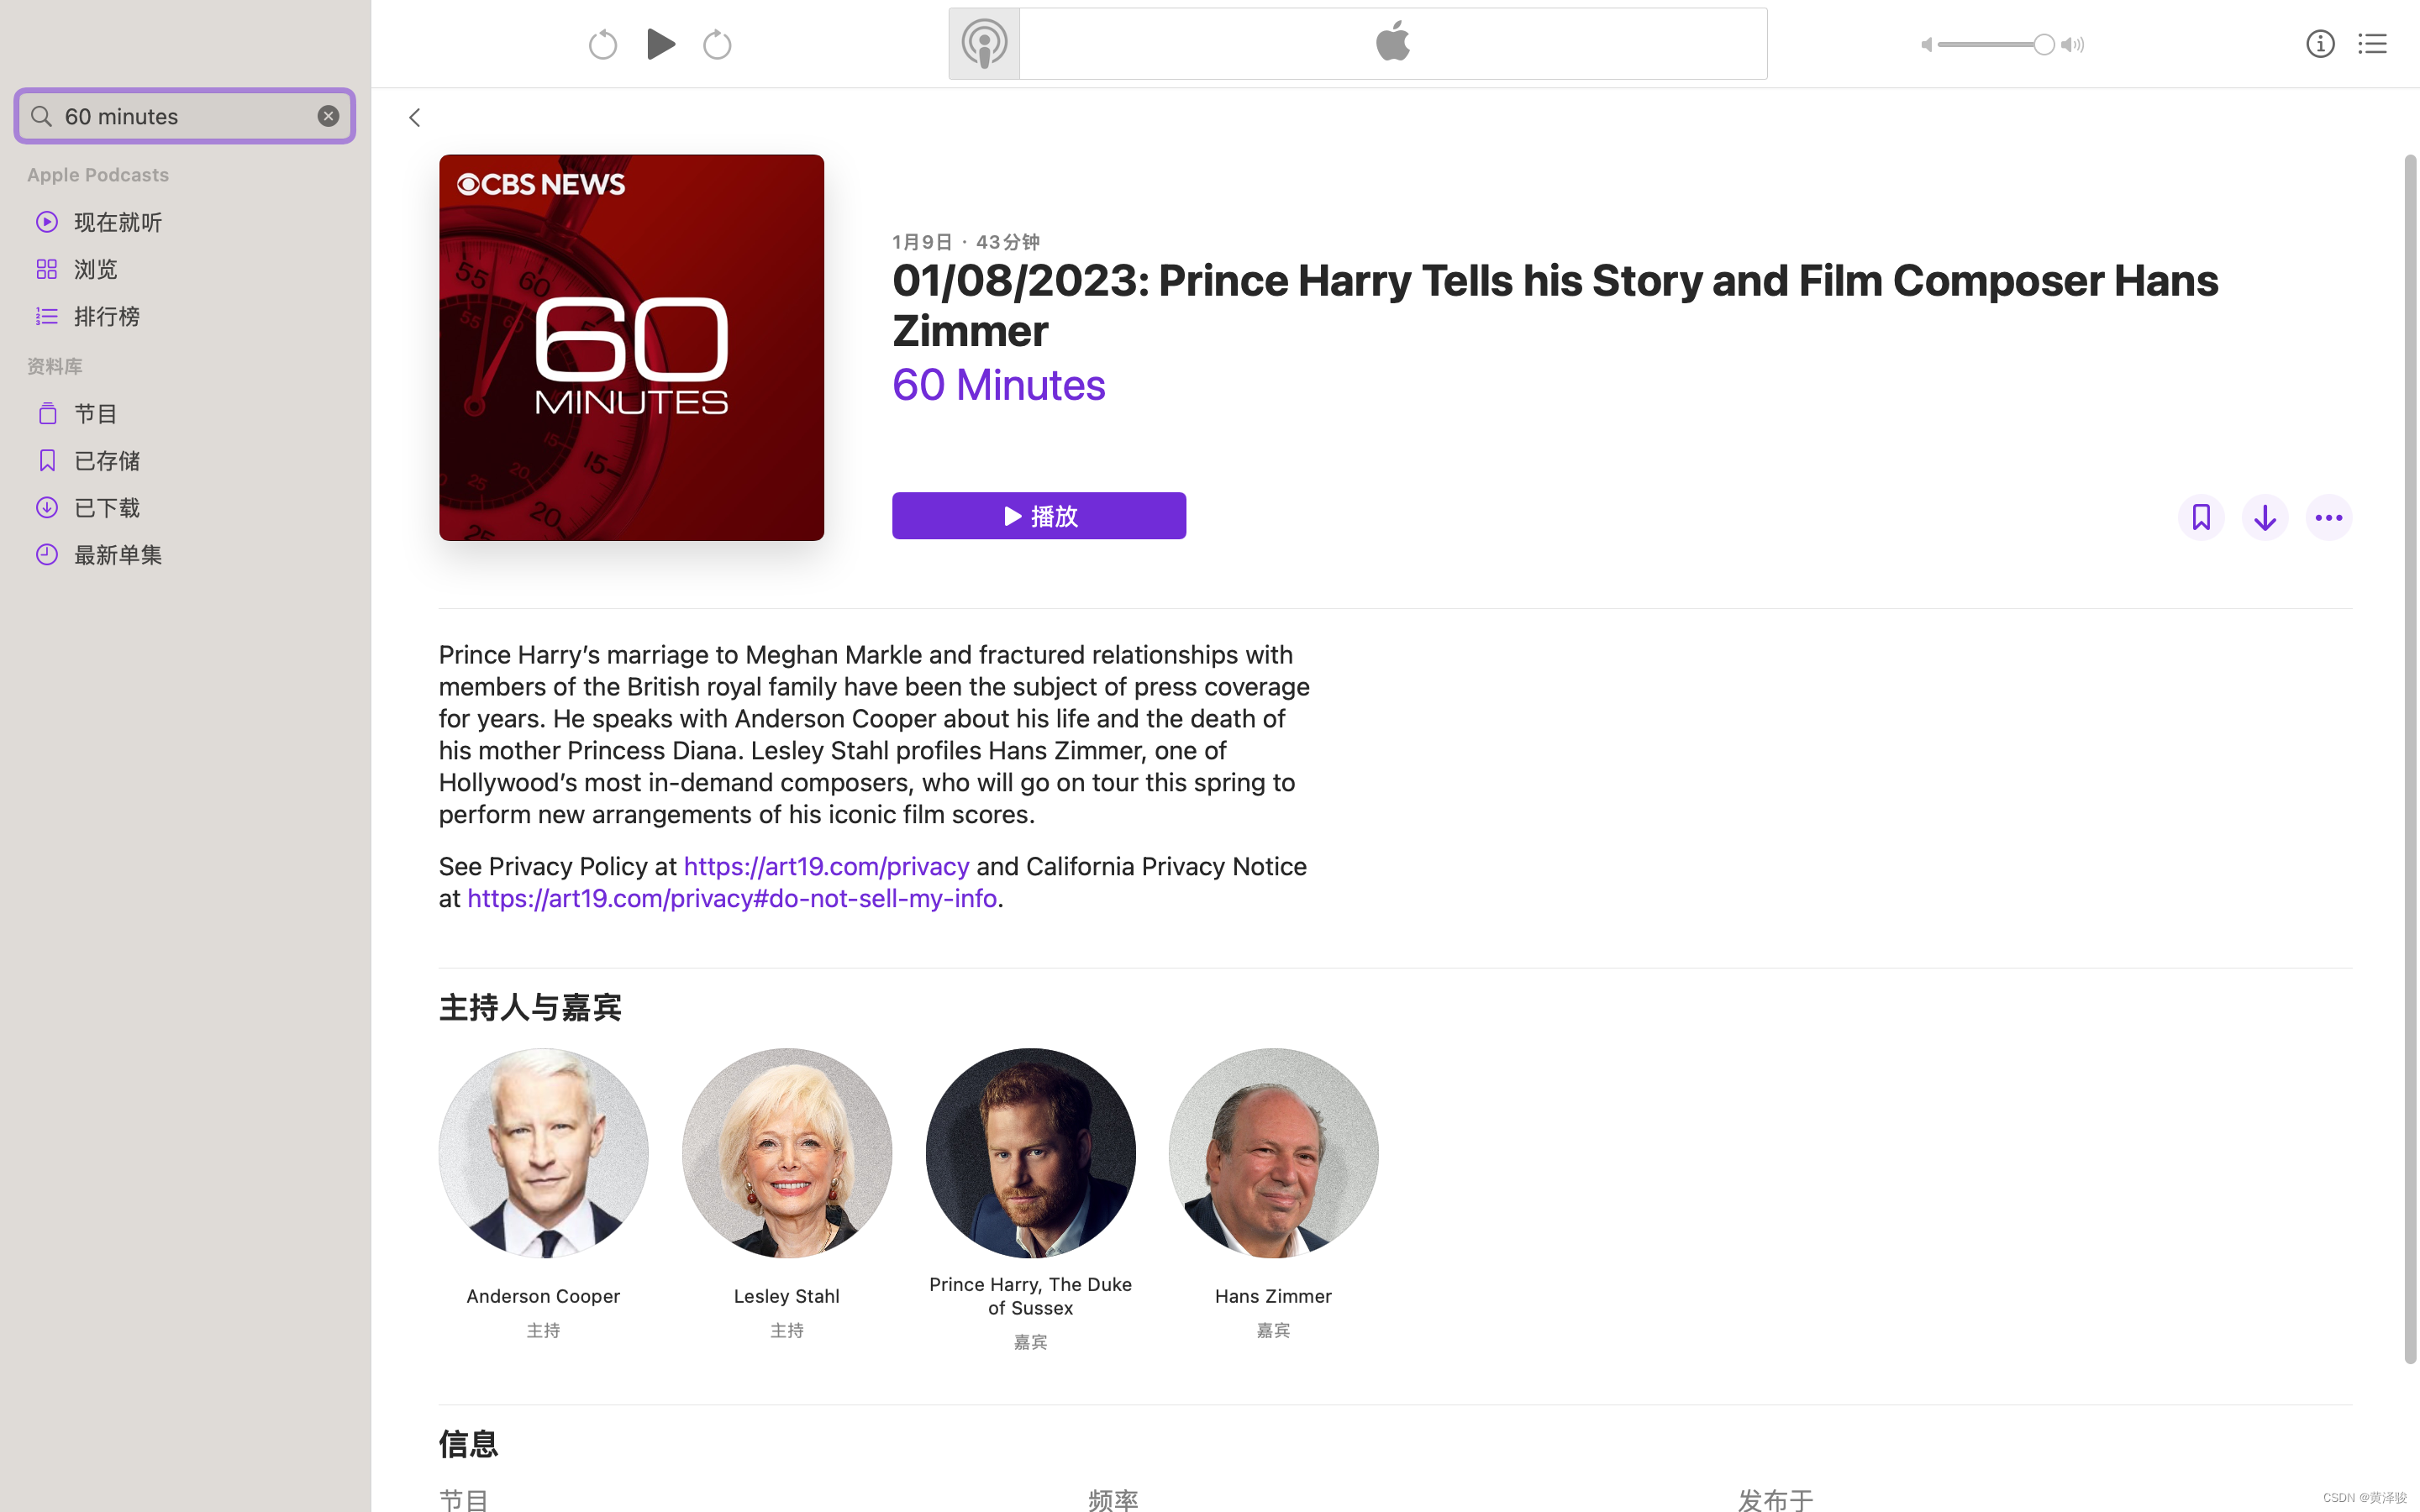Save the episode with the bookmark icon
Viewport: 2420px width, 1512px height.
coord(2201,517)
